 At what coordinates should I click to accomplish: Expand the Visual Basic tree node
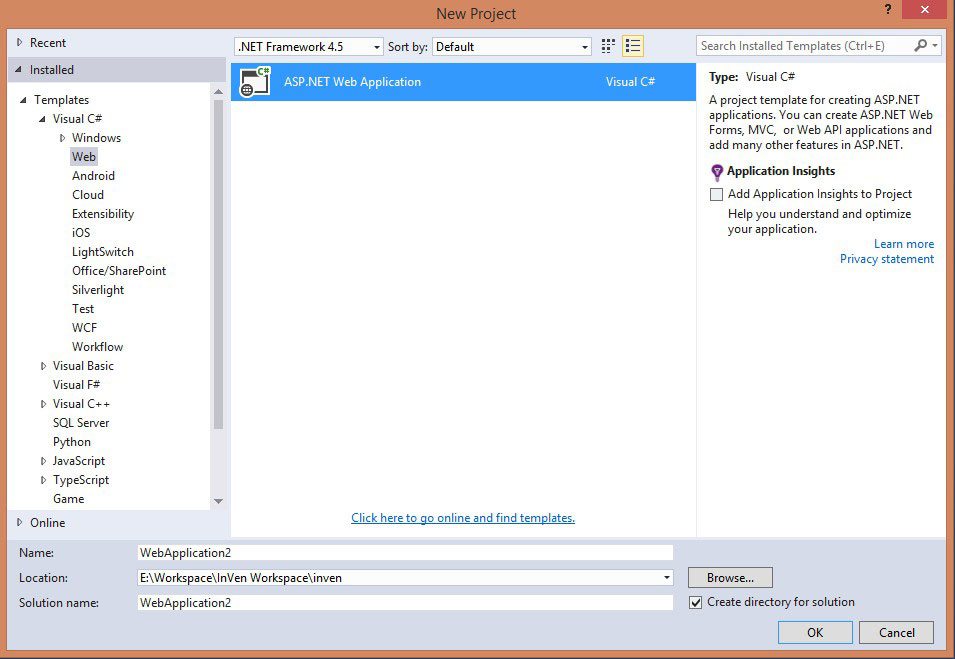43,366
